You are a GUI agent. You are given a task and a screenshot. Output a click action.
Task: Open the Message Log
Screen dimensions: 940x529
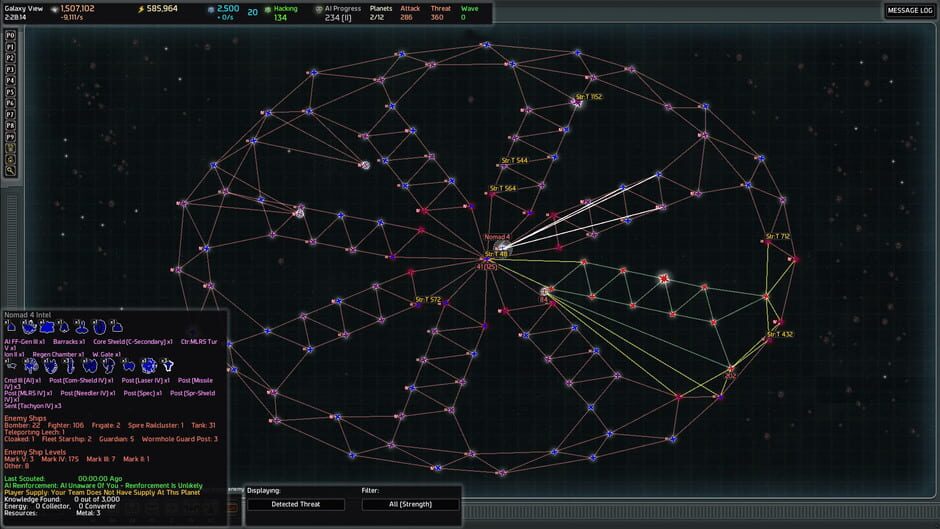point(909,10)
